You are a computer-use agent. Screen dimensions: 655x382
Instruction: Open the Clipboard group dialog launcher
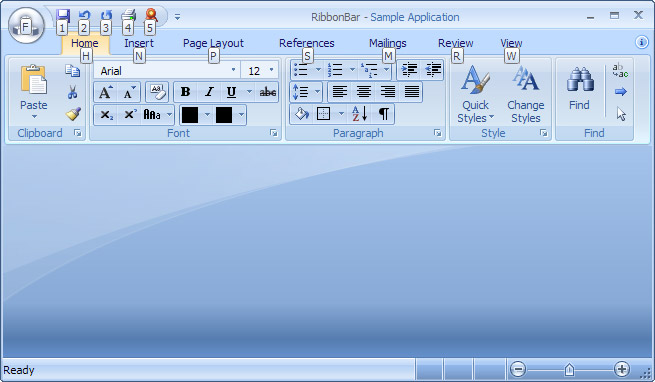pyautogui.click(x=78, y=133)
